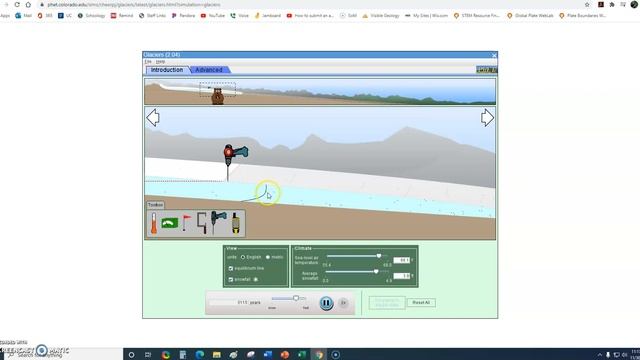Image resolution: width=640 pixels, height=360 pixels.
Task: Select the borehole drill from toolbox
Action: point(218,222)
